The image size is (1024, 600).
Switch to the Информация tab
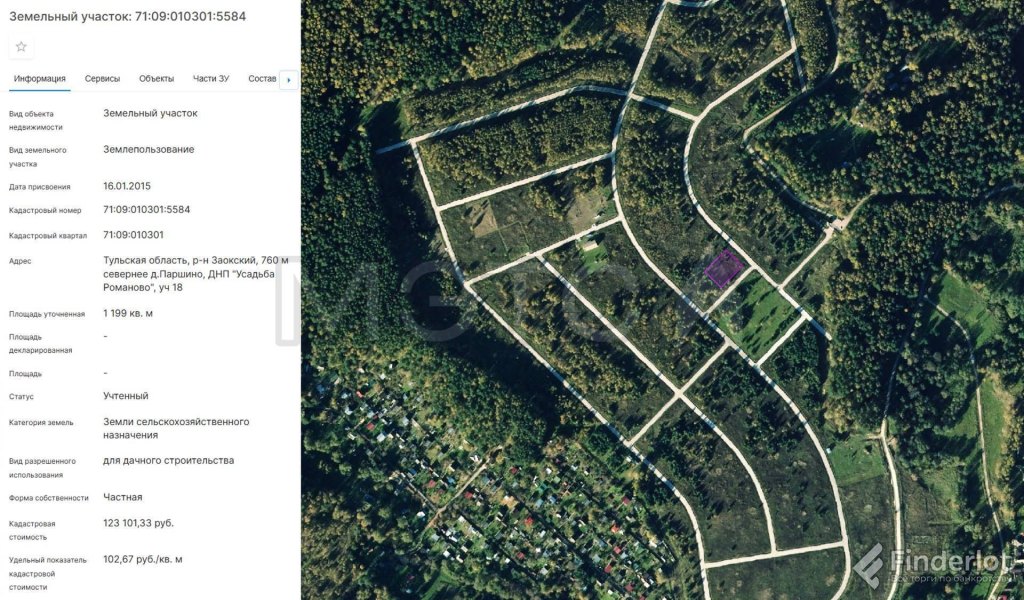coord(40,79)
